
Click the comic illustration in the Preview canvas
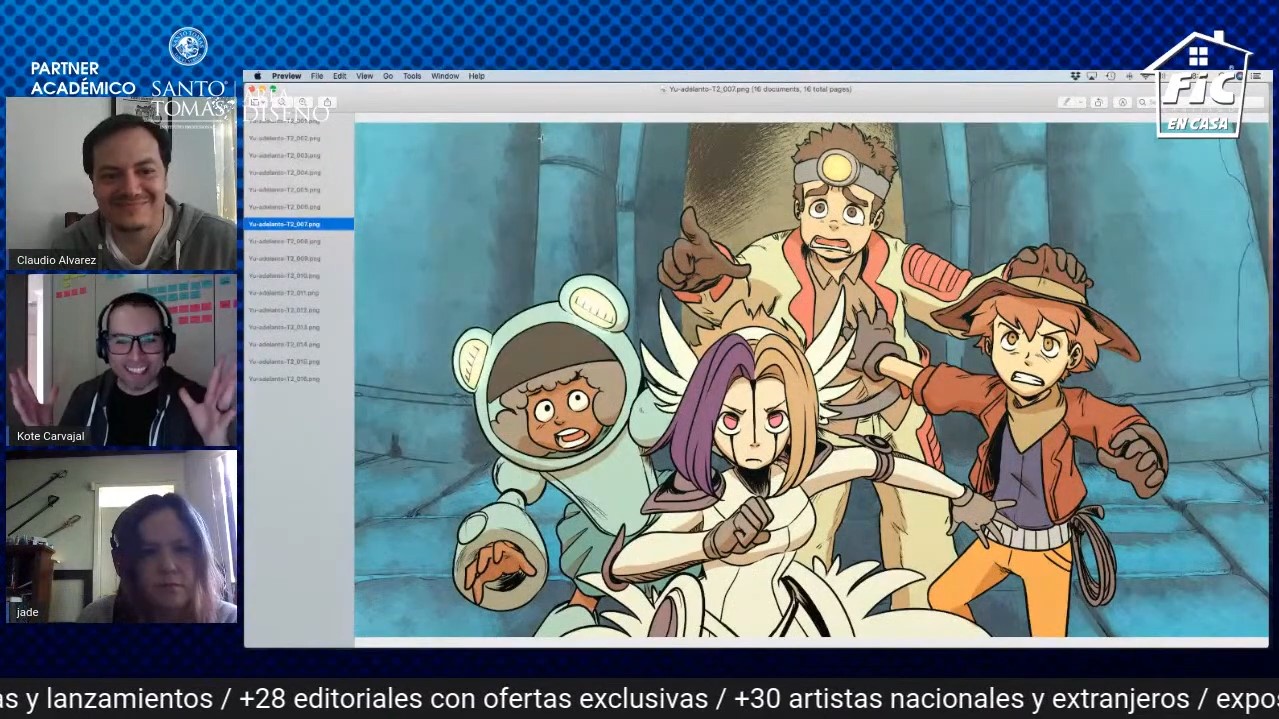tap(811, 379)
